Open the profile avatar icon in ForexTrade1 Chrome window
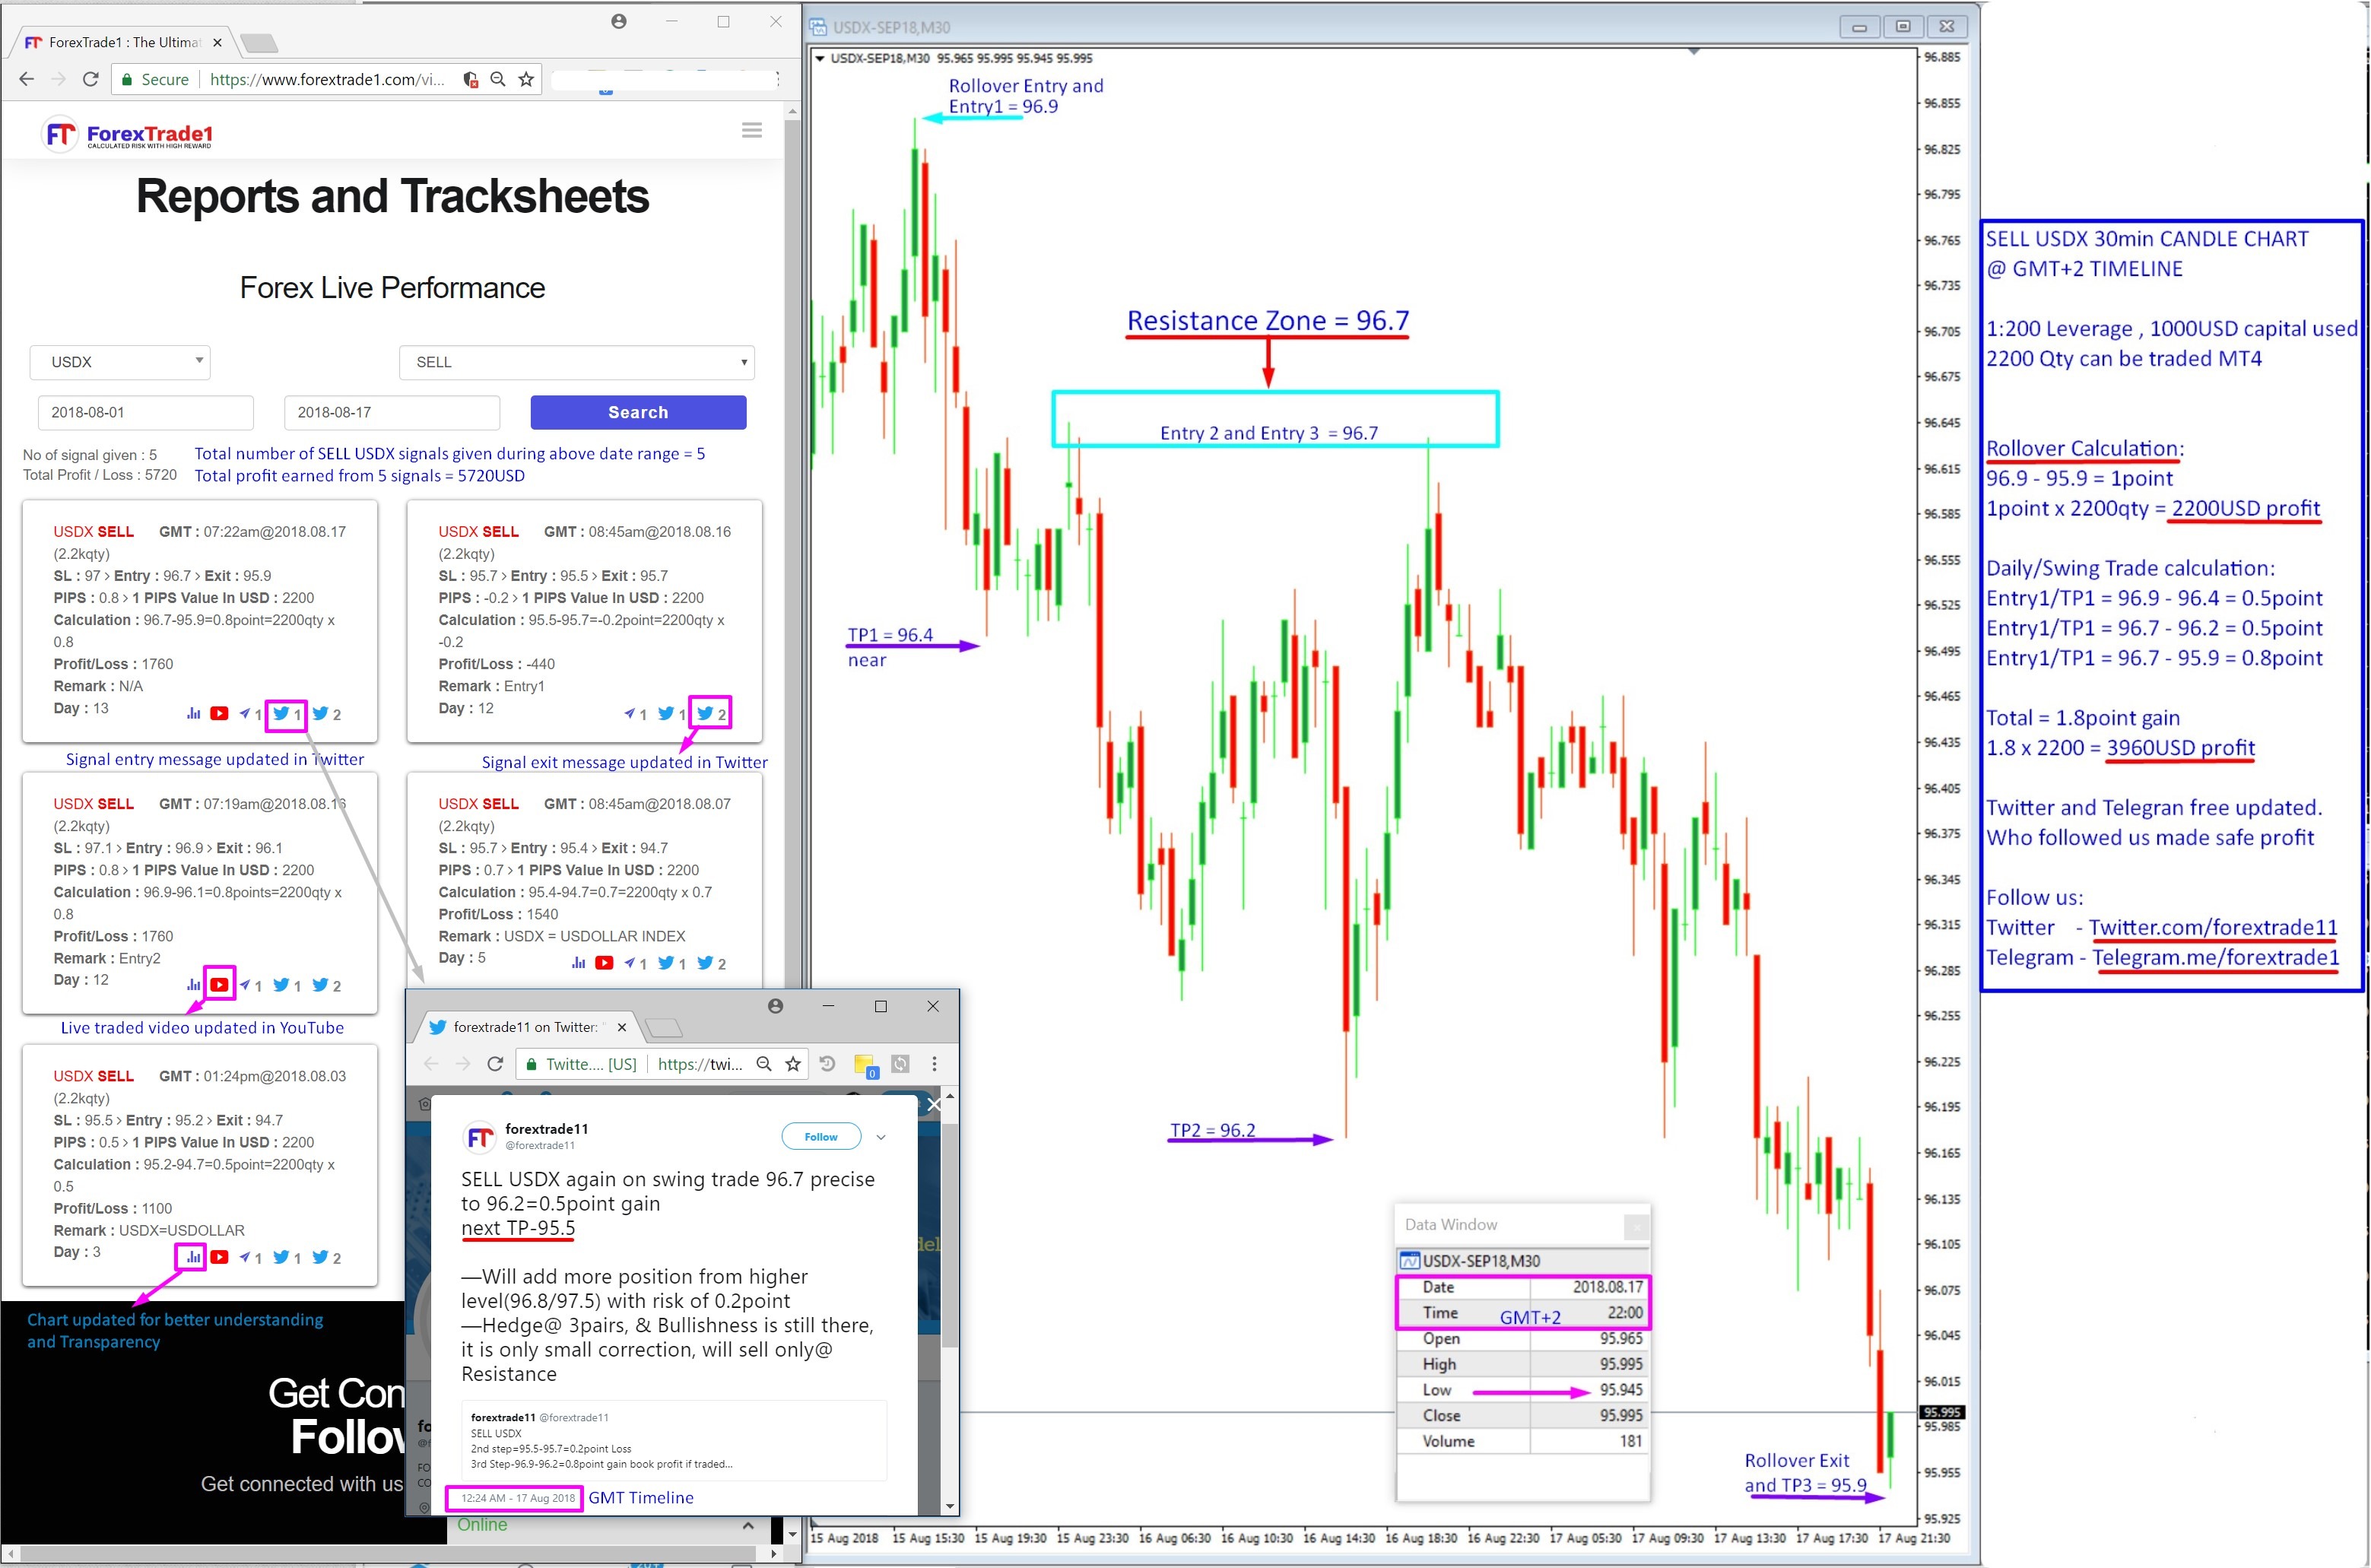 pyautogui.click(x=619, y=21)
